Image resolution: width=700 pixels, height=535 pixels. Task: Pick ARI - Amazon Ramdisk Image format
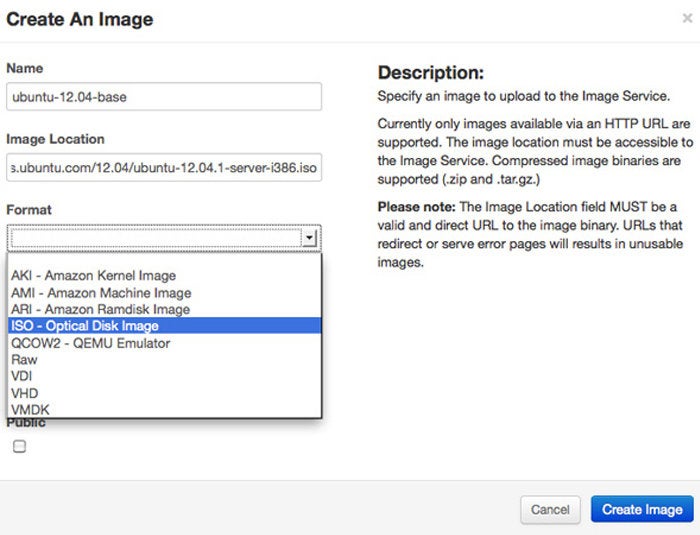pyautogui.click(x=164, y=309)
